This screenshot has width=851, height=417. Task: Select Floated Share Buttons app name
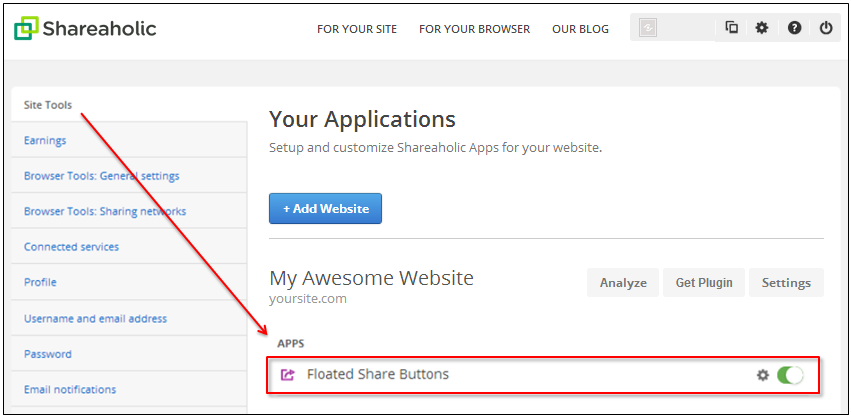click(x=378, y=374)
